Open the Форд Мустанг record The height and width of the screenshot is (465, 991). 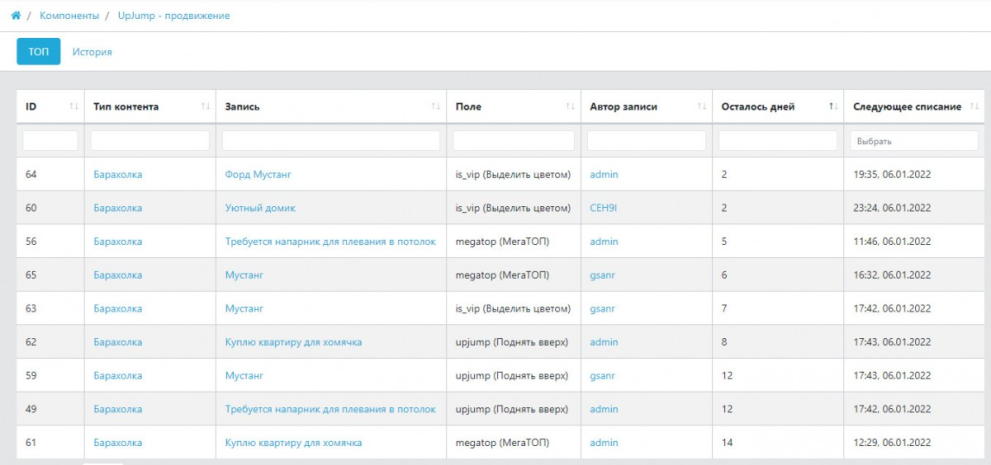point(258,174)
